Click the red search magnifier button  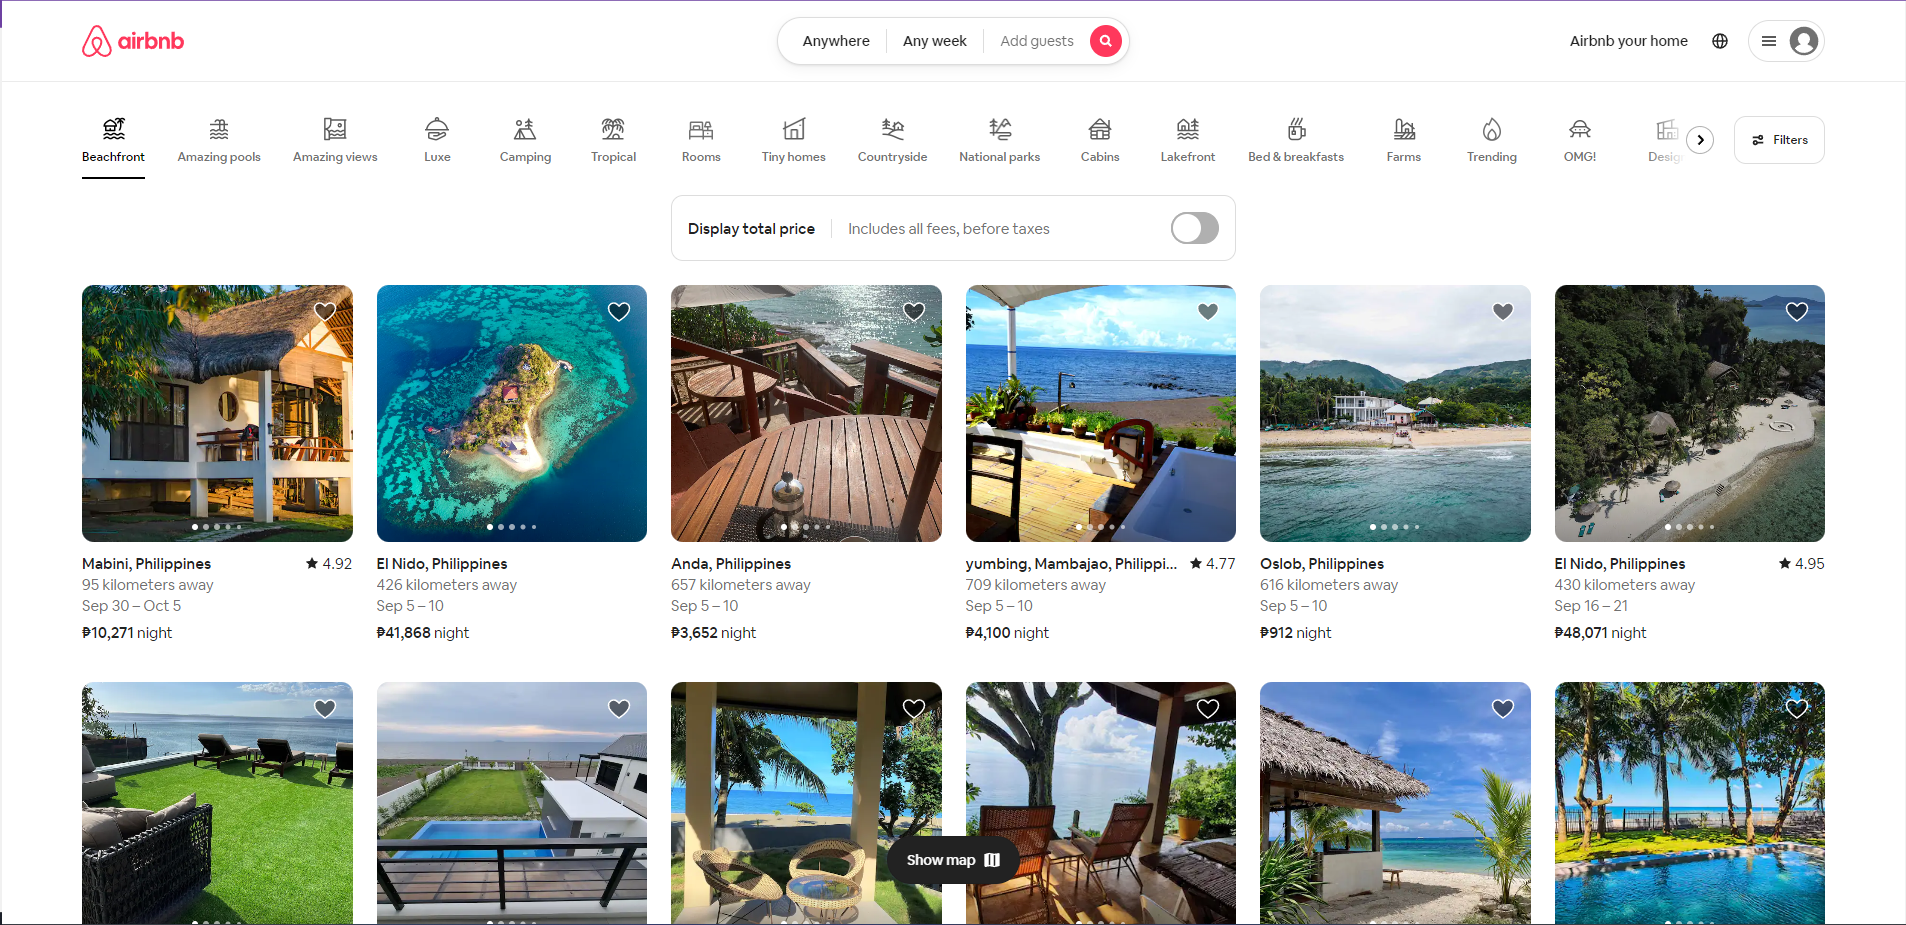pos(1105,41)
